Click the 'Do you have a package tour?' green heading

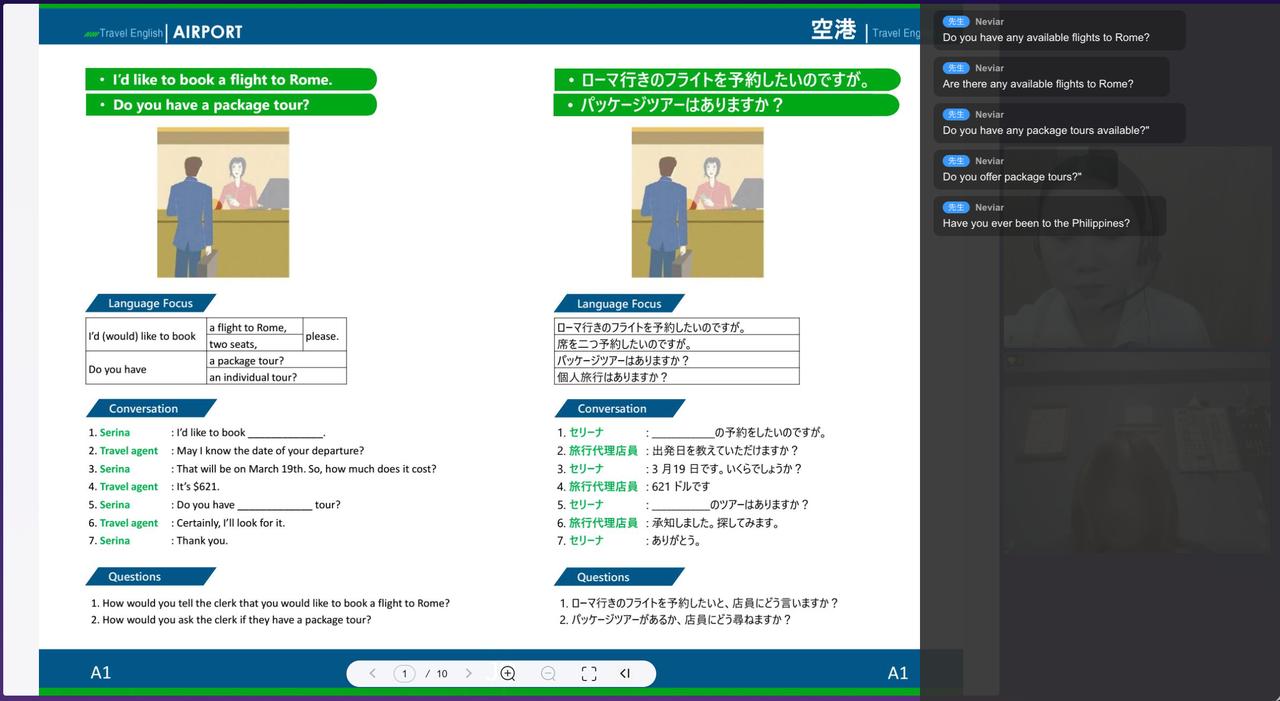click(231, 105)
